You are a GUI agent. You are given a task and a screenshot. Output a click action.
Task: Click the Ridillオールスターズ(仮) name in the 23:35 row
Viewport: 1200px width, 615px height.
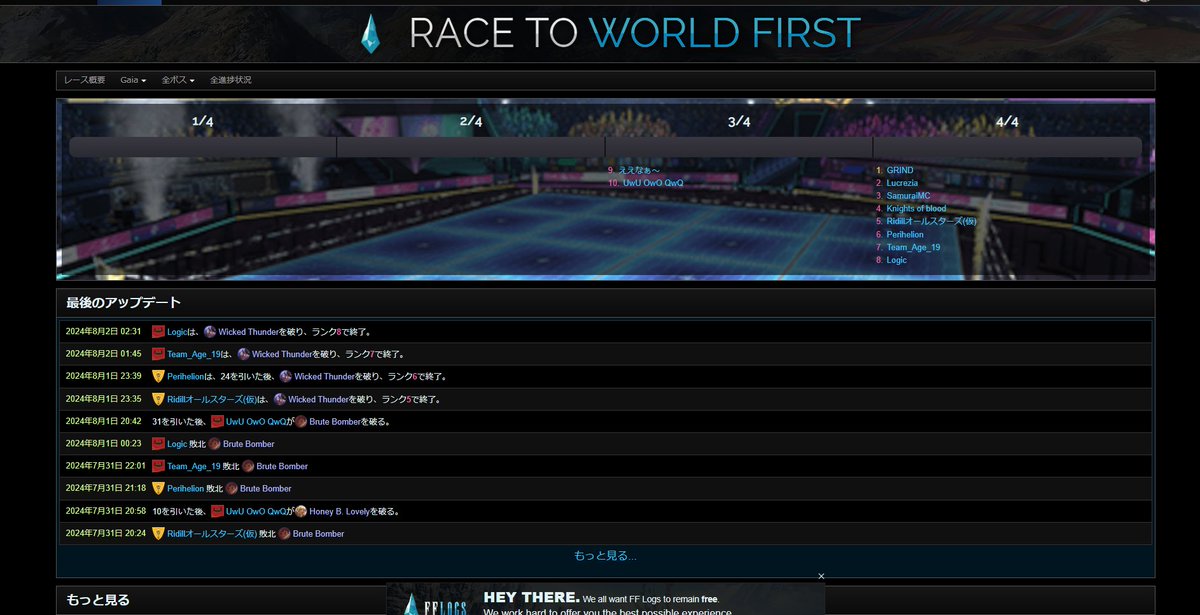pyautogui.click(x=211, y=399)
